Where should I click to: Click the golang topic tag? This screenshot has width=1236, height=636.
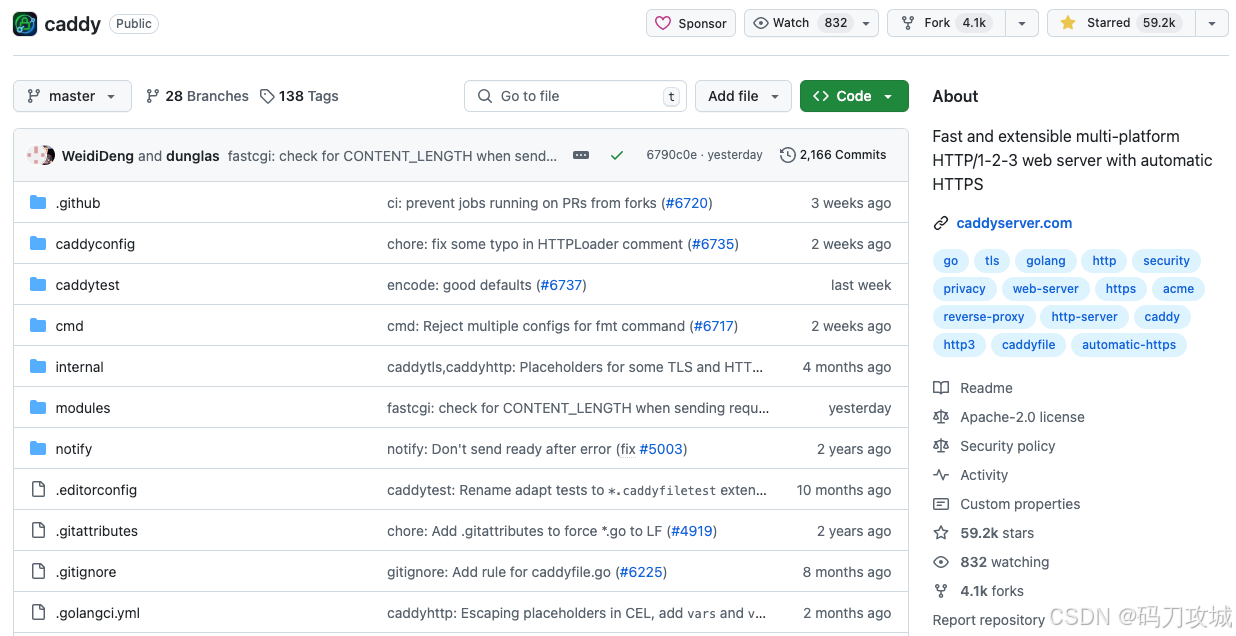point(1046,261)
